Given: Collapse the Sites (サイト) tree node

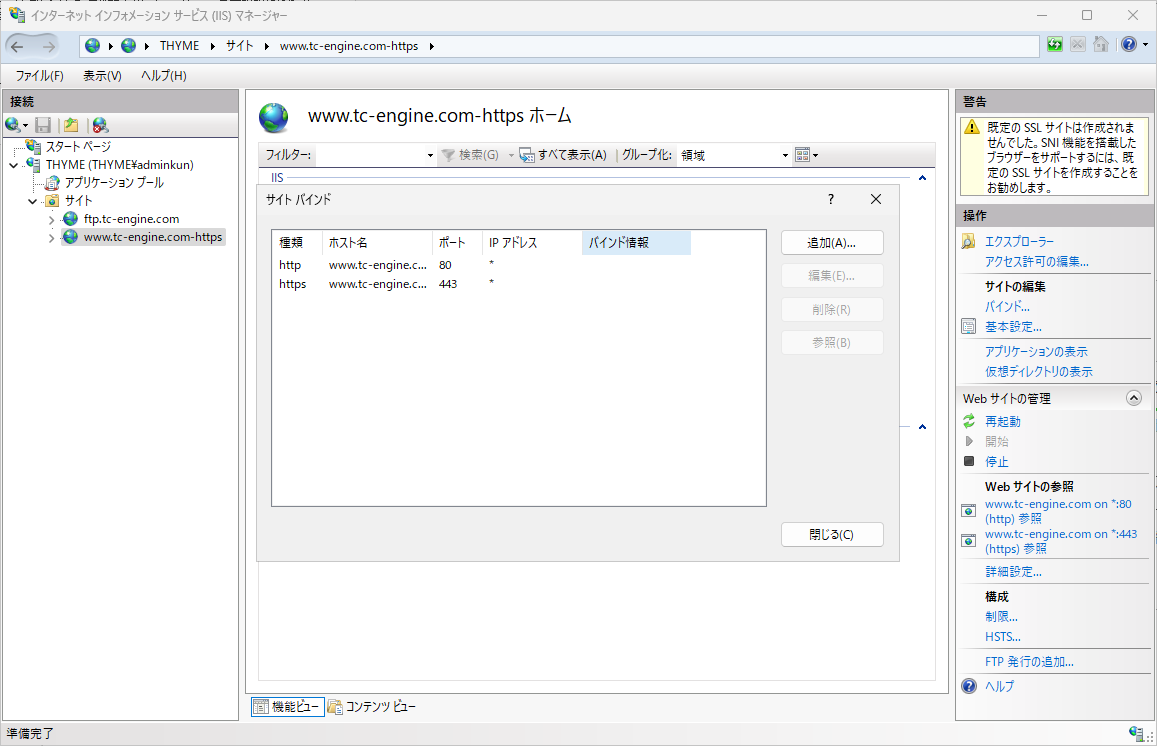Looking at the screenshot, I should [x=32, y=201].
